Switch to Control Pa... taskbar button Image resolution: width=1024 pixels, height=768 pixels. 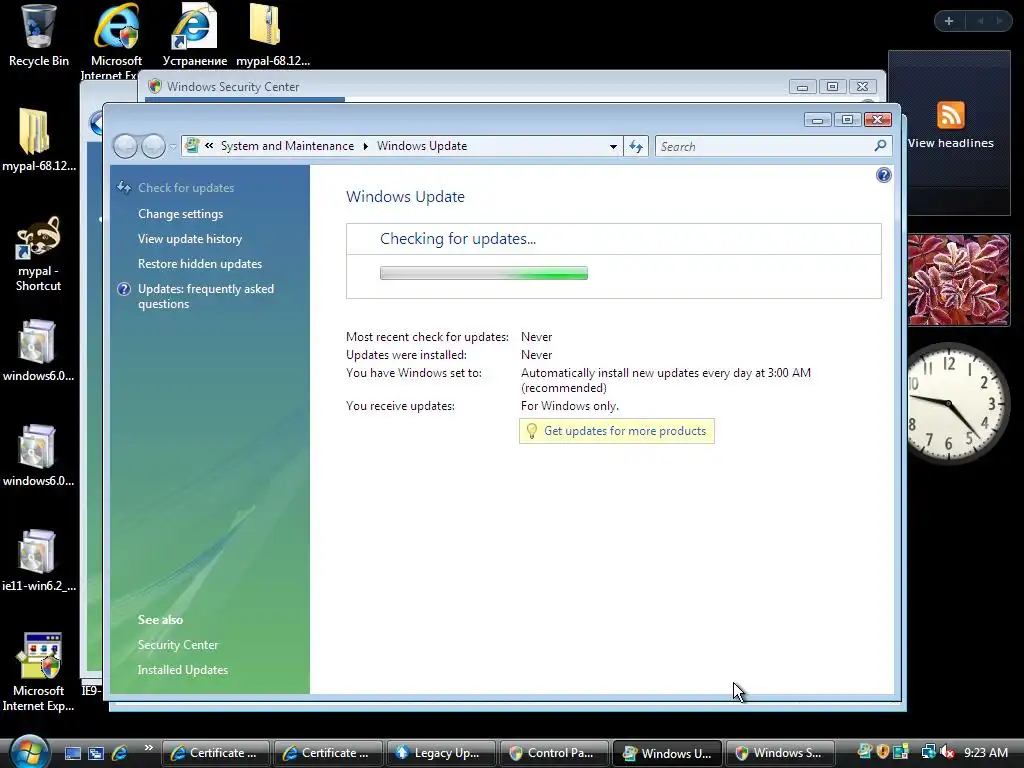point(552,753)
